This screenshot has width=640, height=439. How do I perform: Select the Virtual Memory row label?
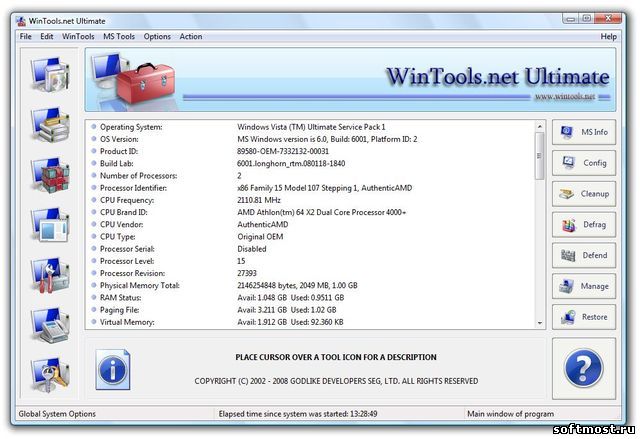pos(127,322)
